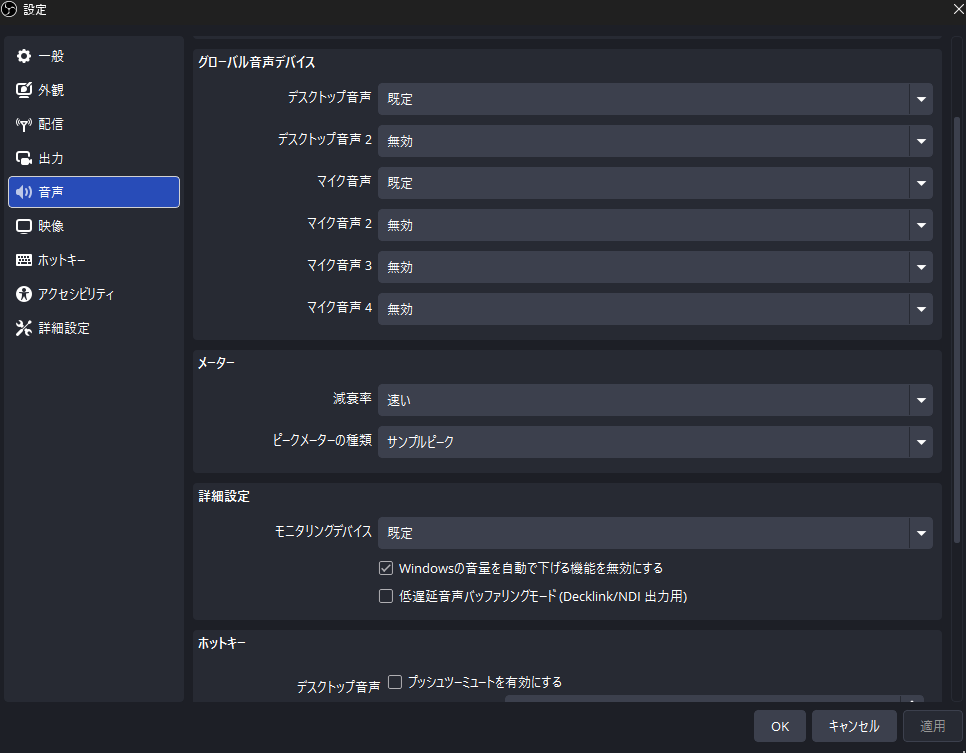Click the 外観 appearance icon
Image resolution: width=966 pixels, height=753 pixels.
tap(23, 90)
